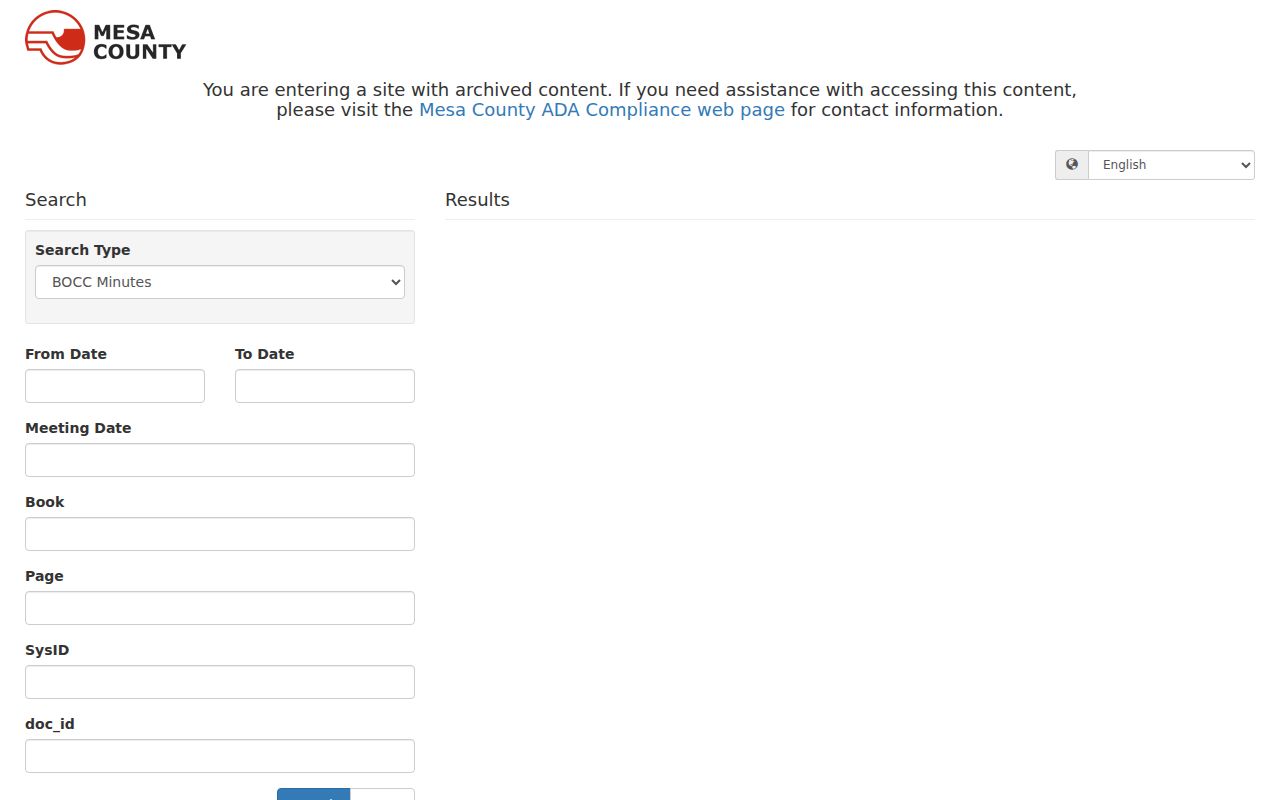Click the doc_id text field
Screen dimensions: 1280x800
[220, 756]
